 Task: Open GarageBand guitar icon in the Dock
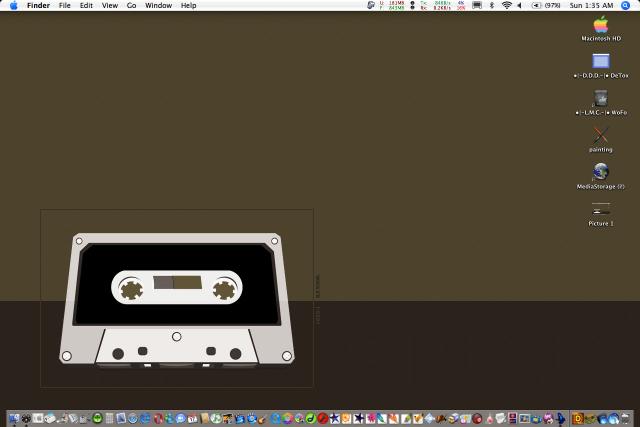tap(262, 419)
